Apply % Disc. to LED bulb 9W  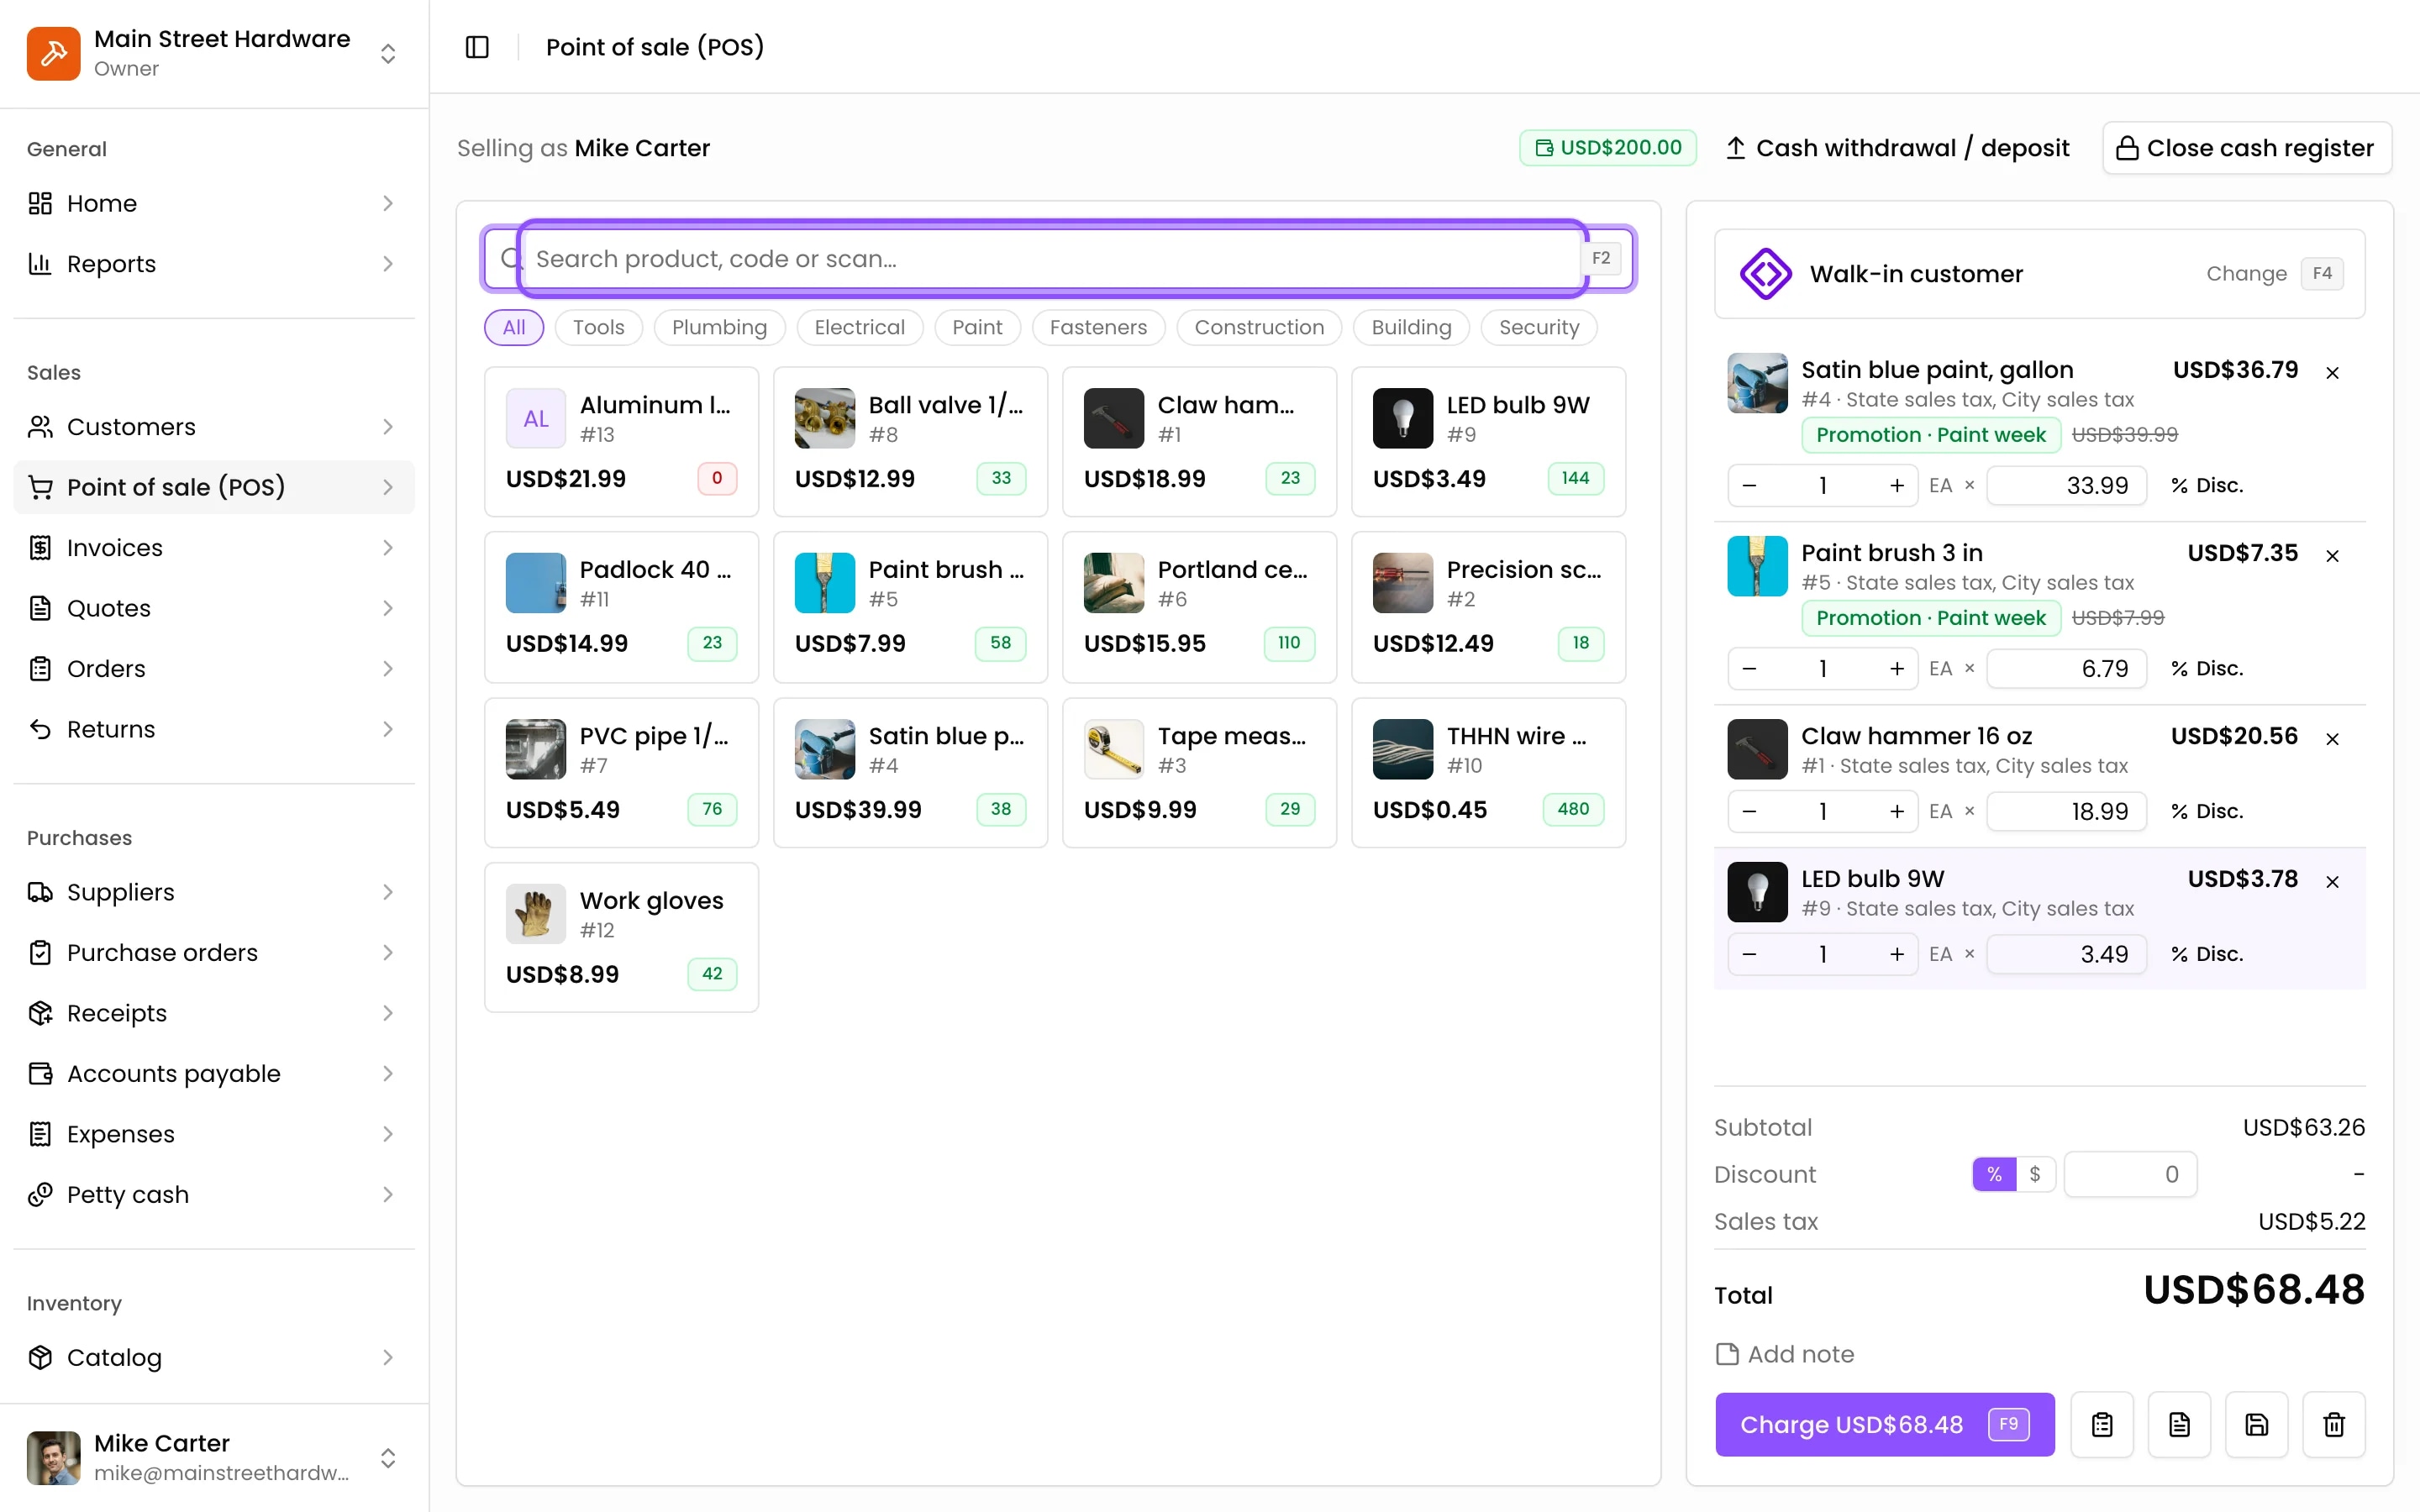point(2206,954)
